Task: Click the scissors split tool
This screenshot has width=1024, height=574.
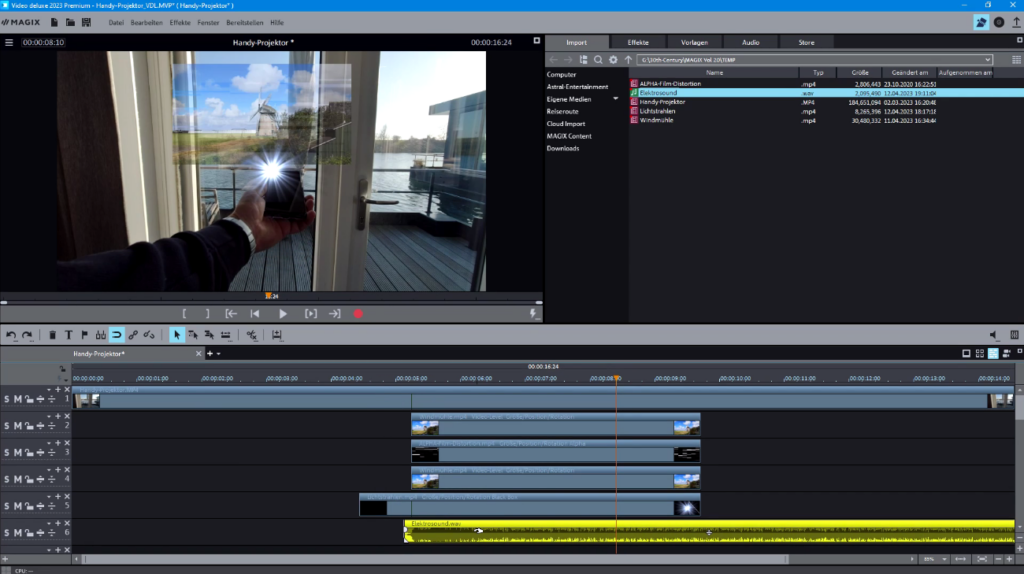Action: [x=251, y=335]
